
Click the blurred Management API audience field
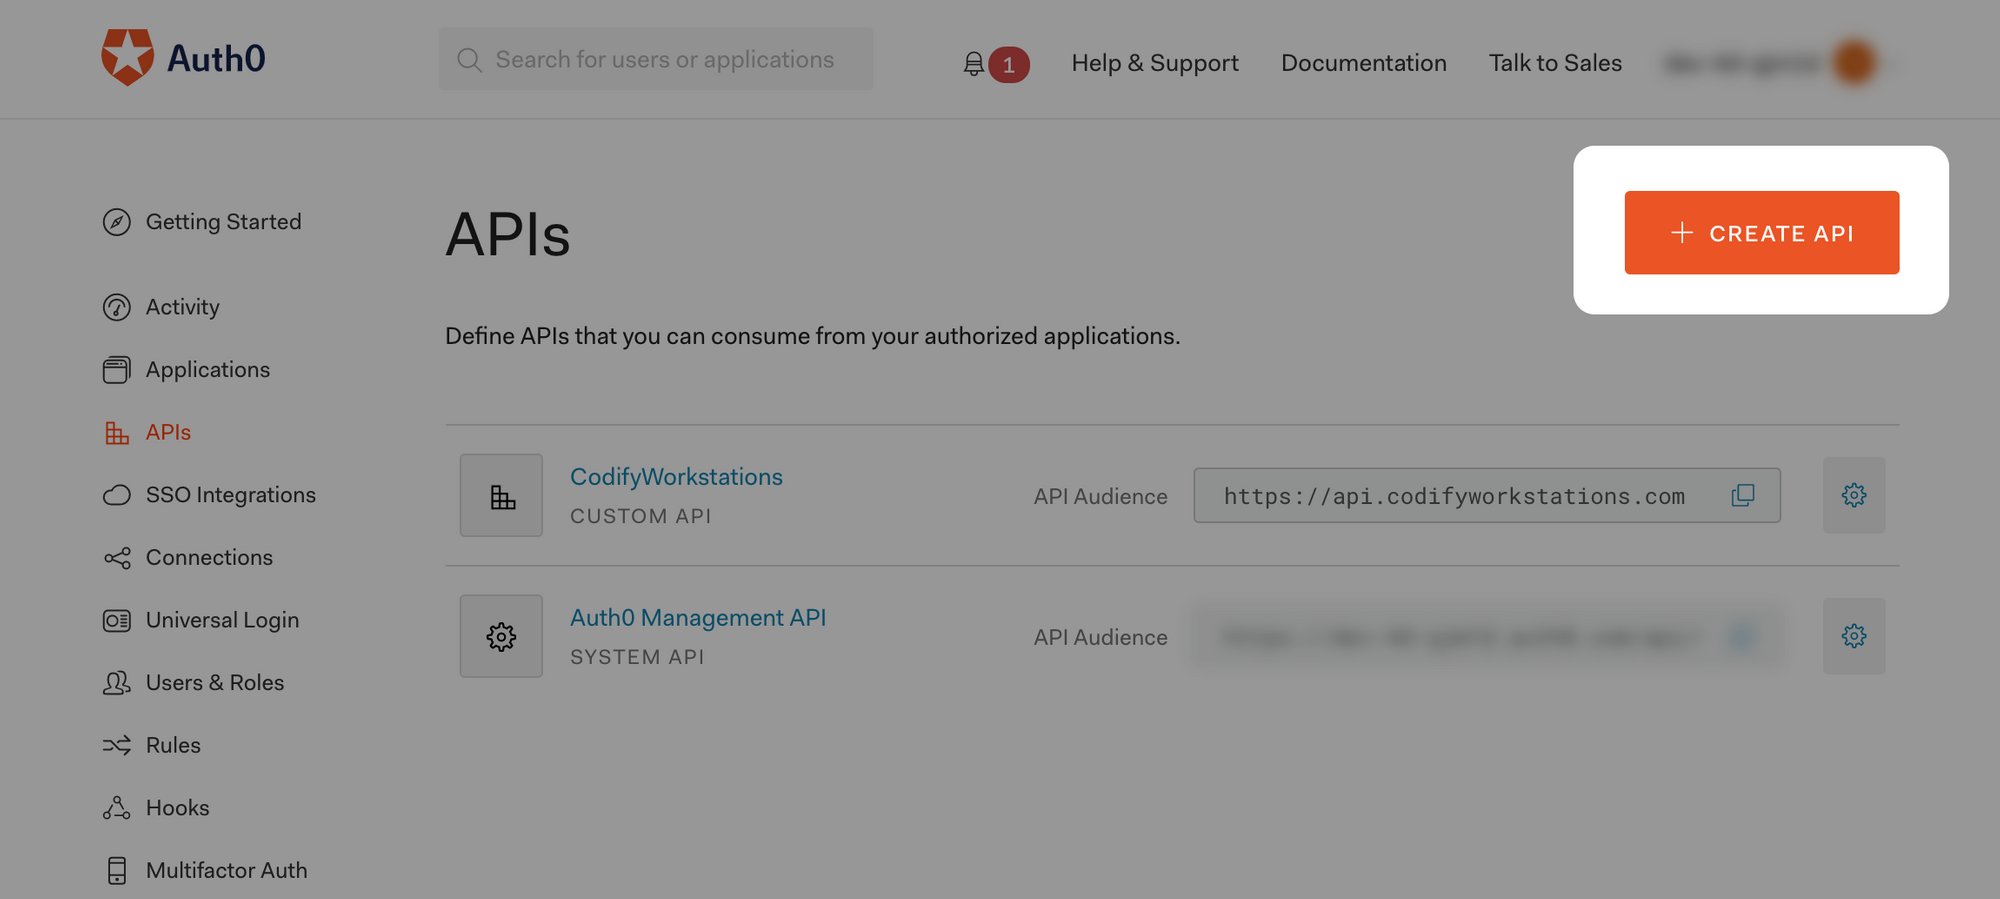click(1487, 636)
